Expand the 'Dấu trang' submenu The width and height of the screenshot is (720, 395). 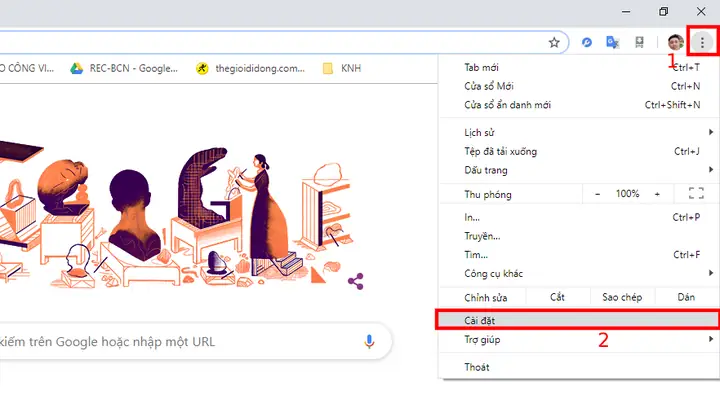pyautogui.click(x=579, y=170)
